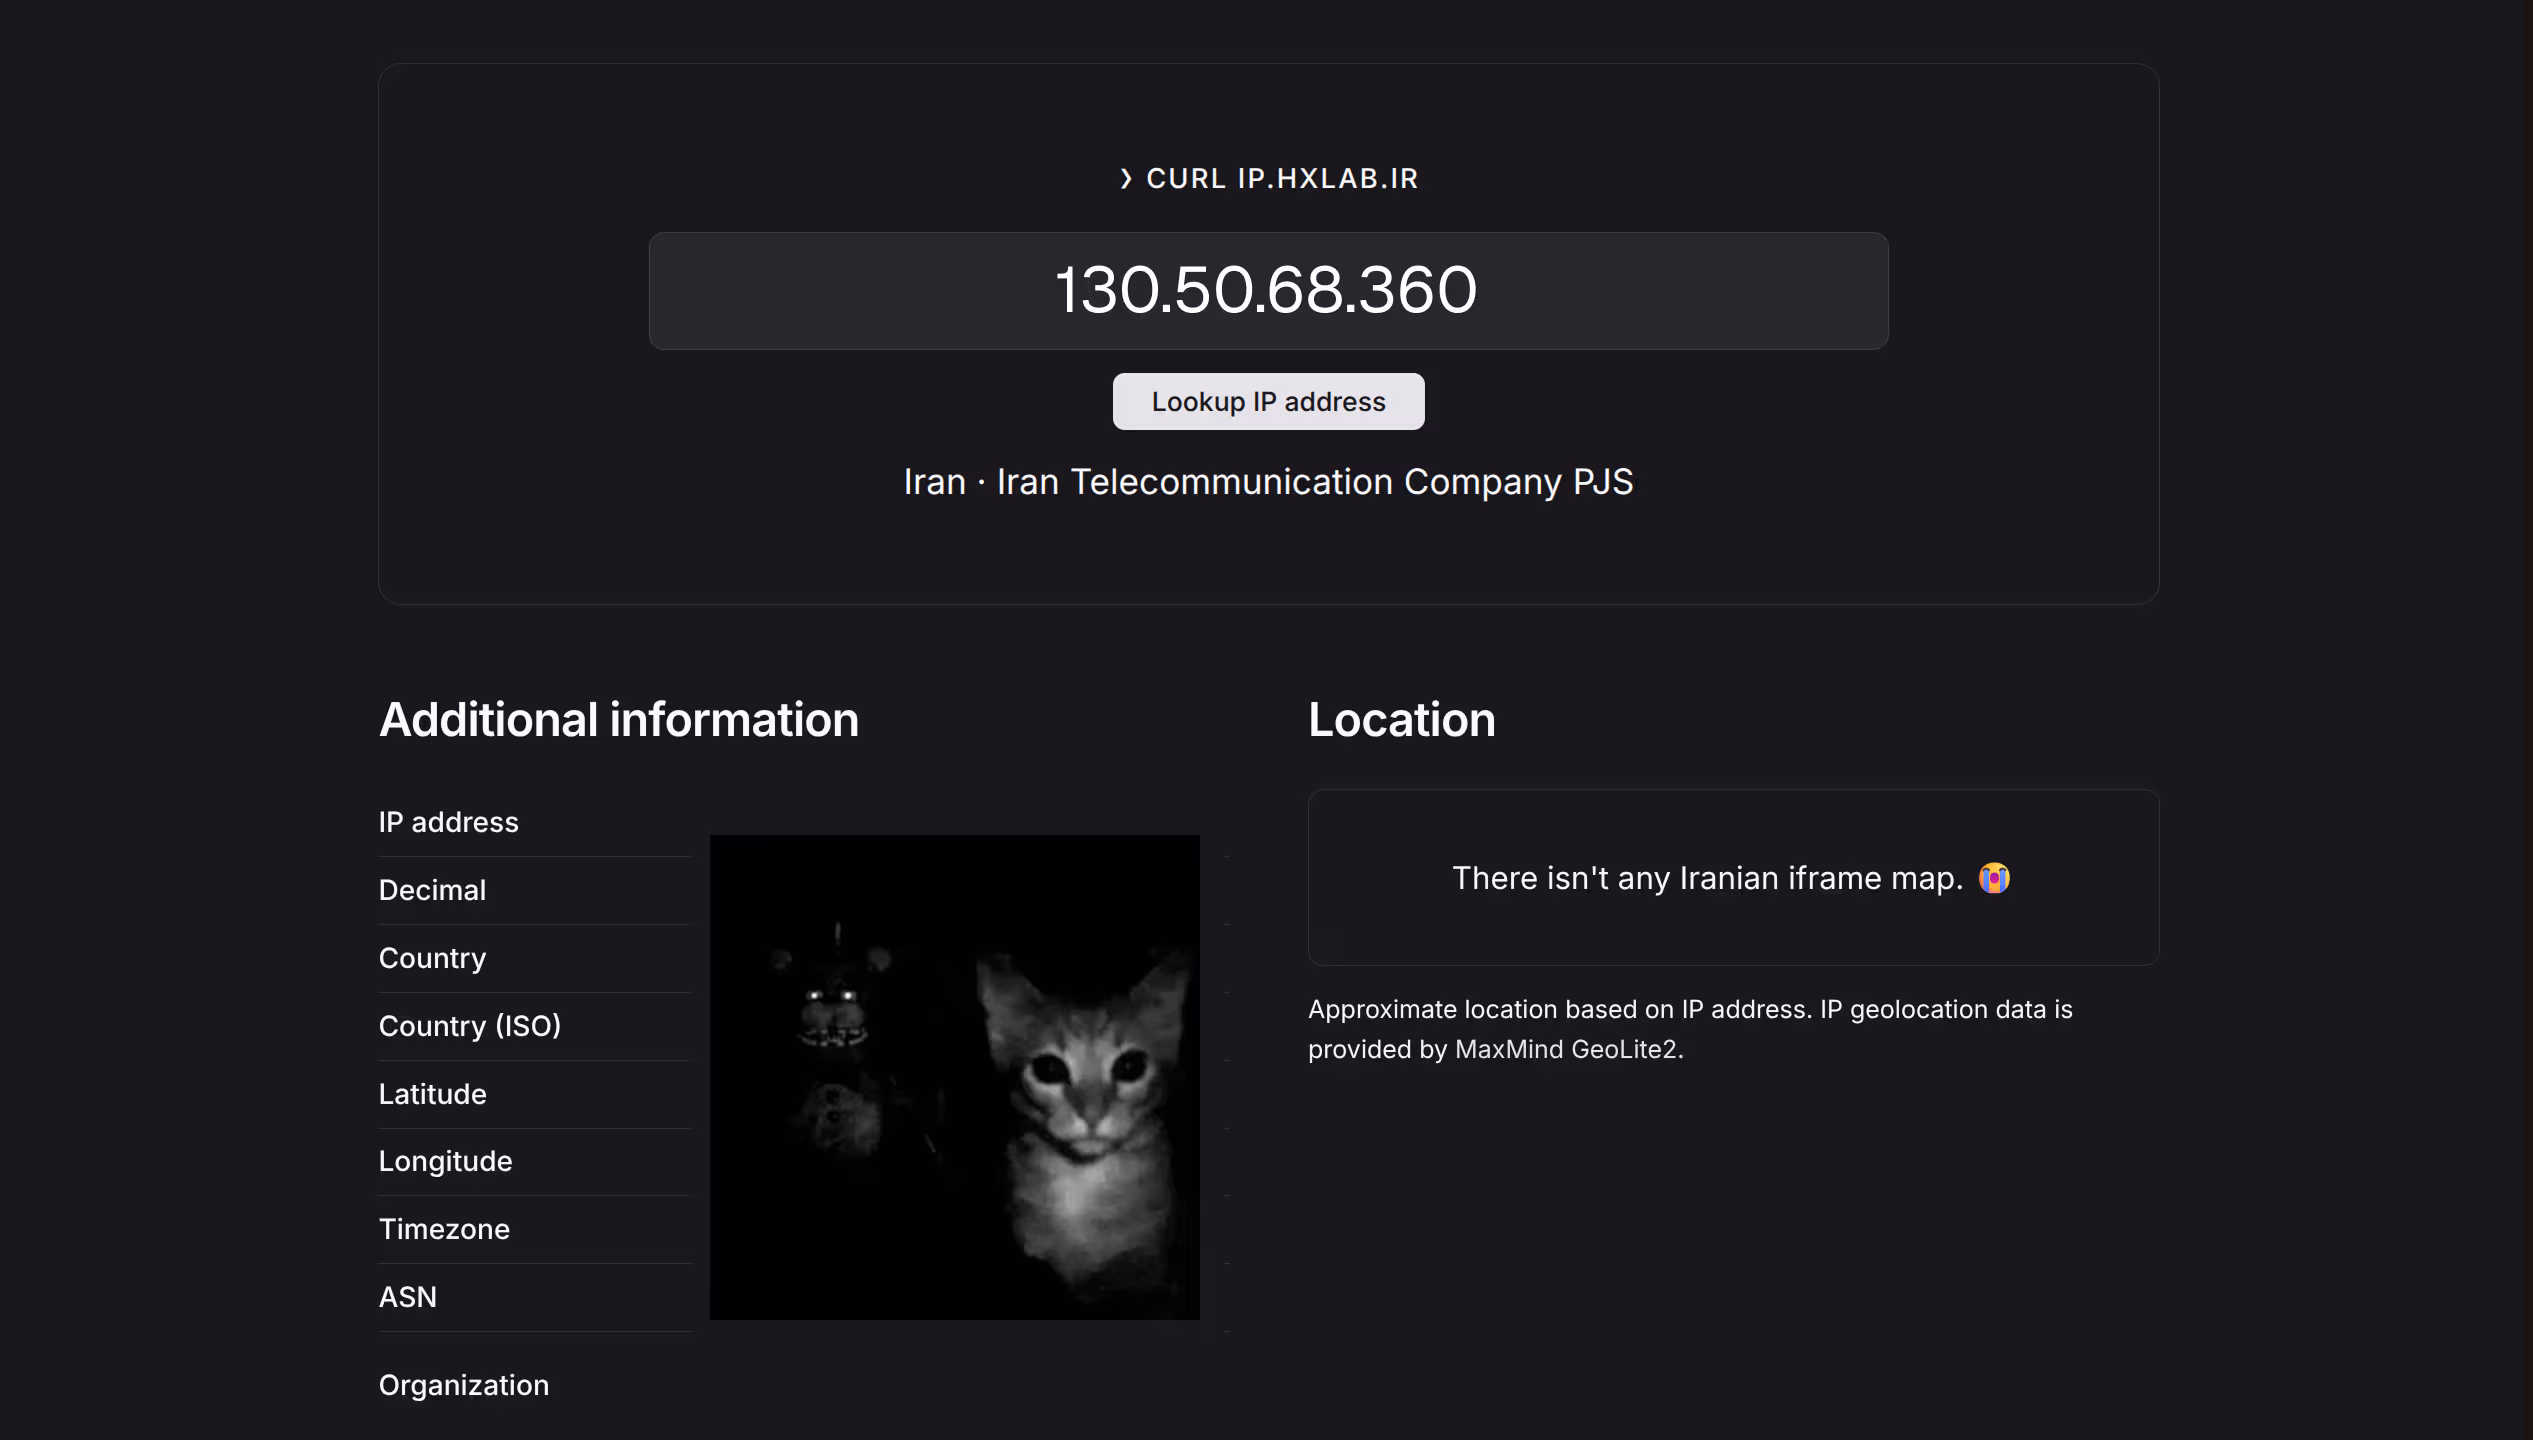Click the crying emoji in the map box

click(x=1994, y=878)
